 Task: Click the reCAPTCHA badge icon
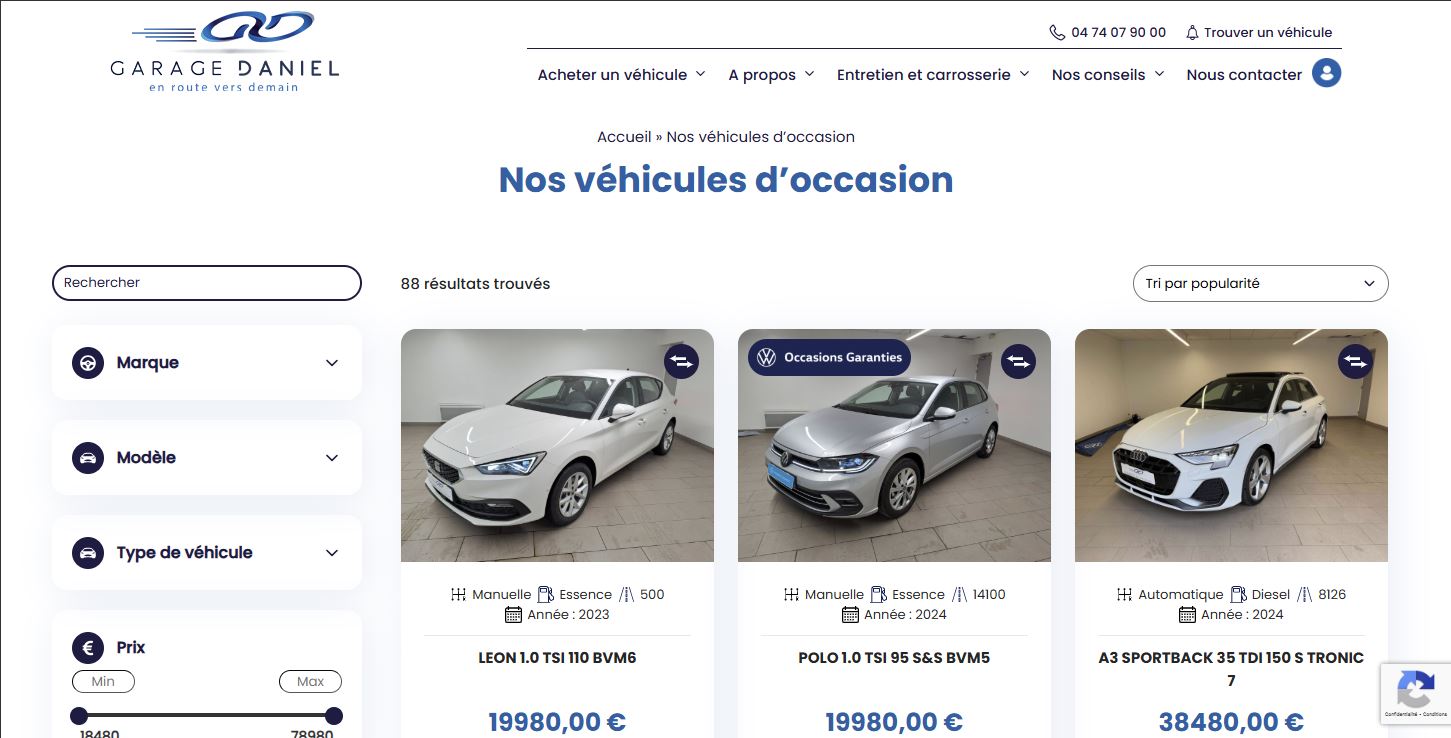click(1415, 692)
